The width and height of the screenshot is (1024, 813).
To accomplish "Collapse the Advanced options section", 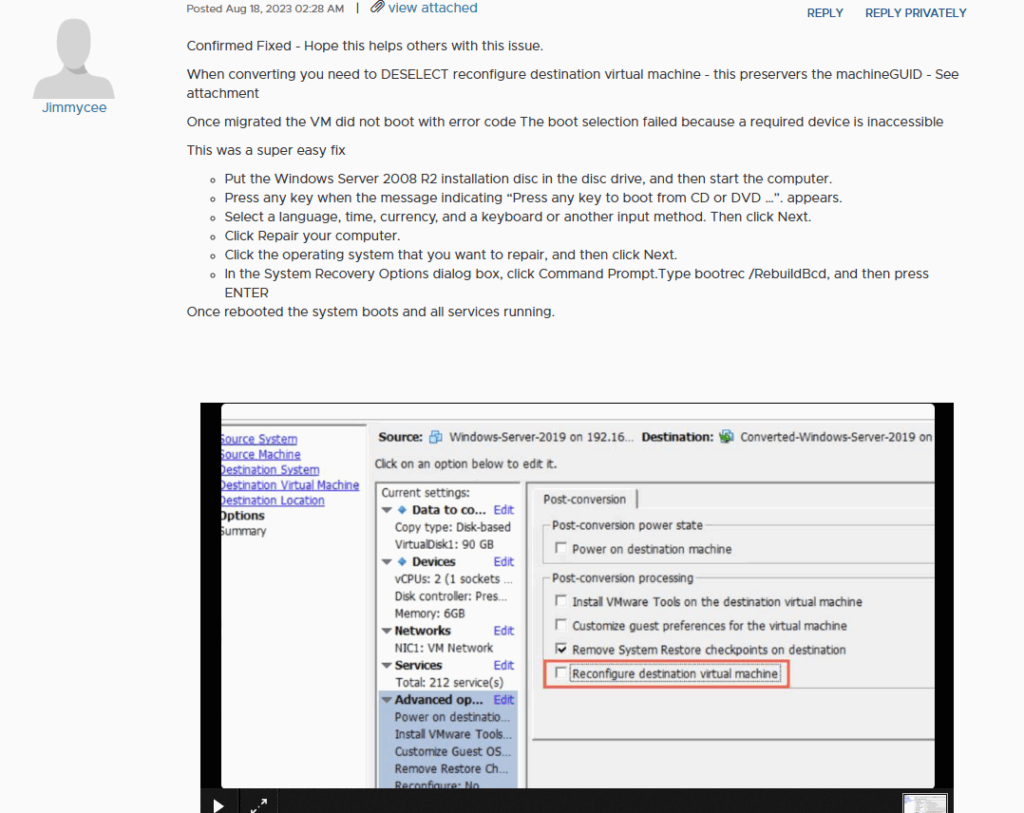I will pyautogui.click(x=386, y=700).
